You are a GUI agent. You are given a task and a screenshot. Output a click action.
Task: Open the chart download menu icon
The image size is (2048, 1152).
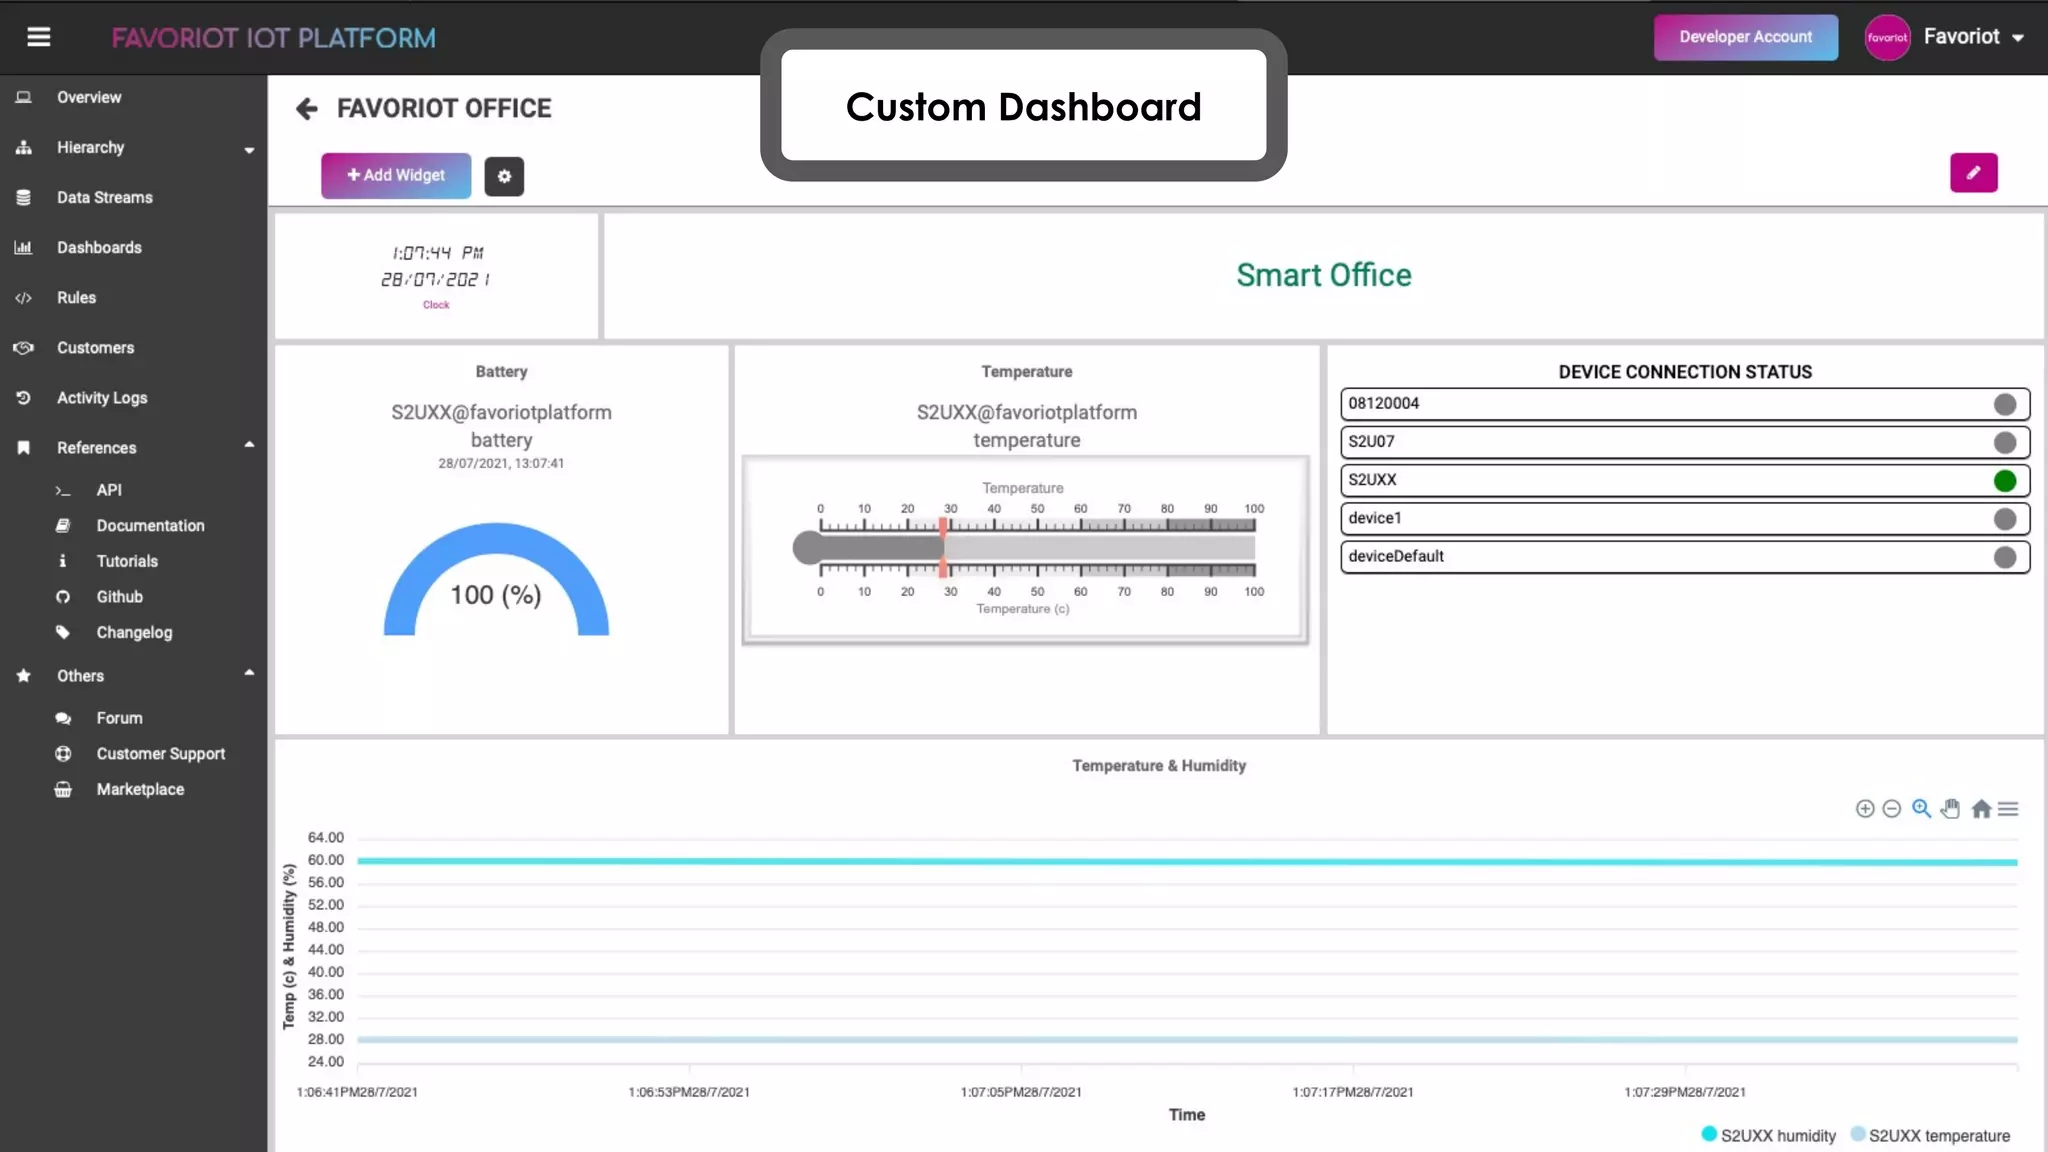click(x=2008, y=808)
